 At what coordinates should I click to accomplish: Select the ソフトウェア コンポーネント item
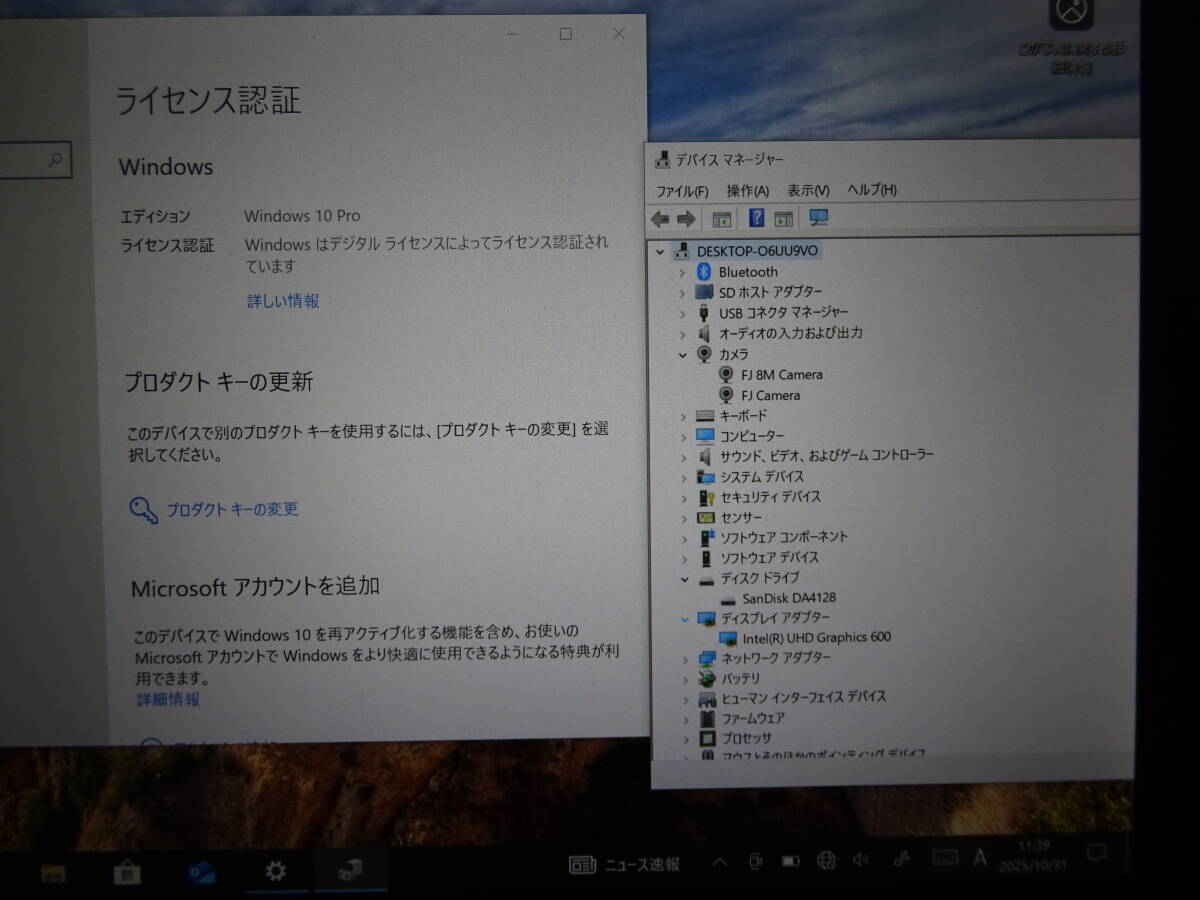tap(784, 537)
